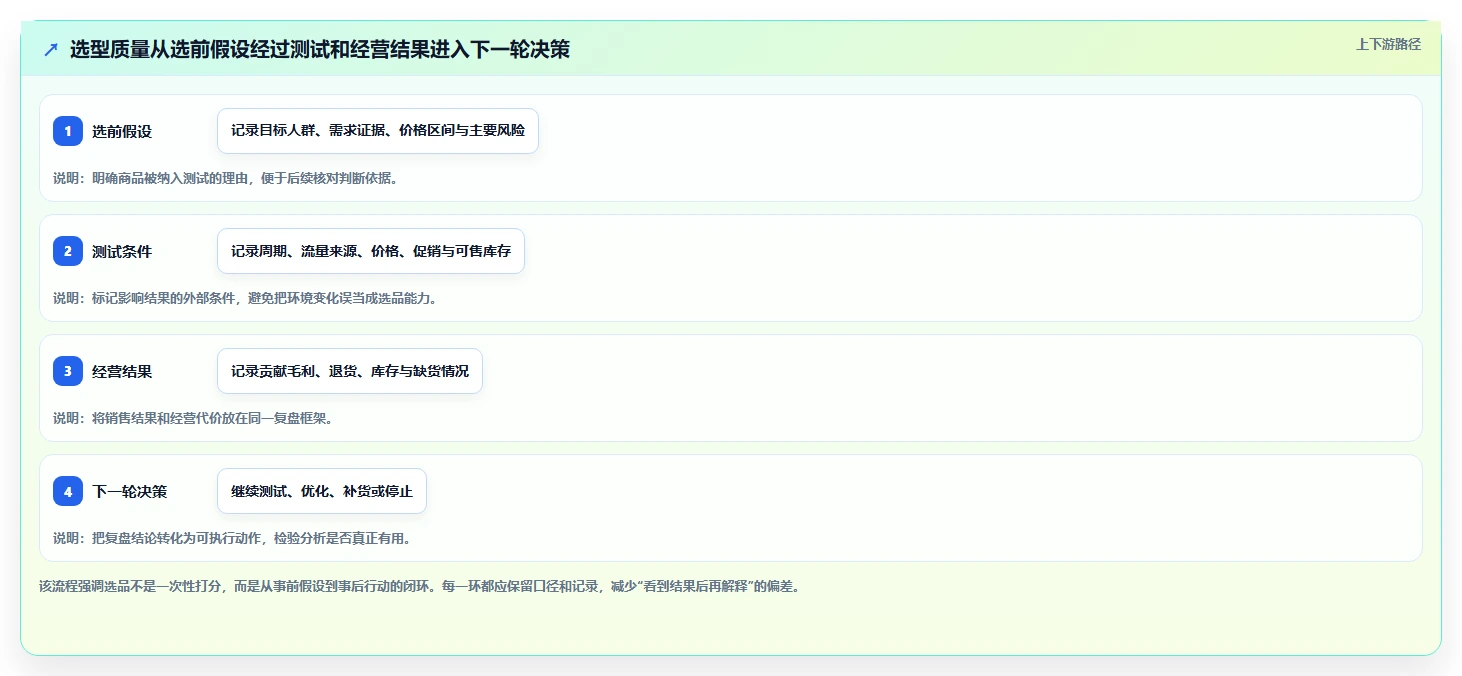This screenshot has height=676, width=1462.
Task: Select the step 3 number badge
Action: click(68, 371)
